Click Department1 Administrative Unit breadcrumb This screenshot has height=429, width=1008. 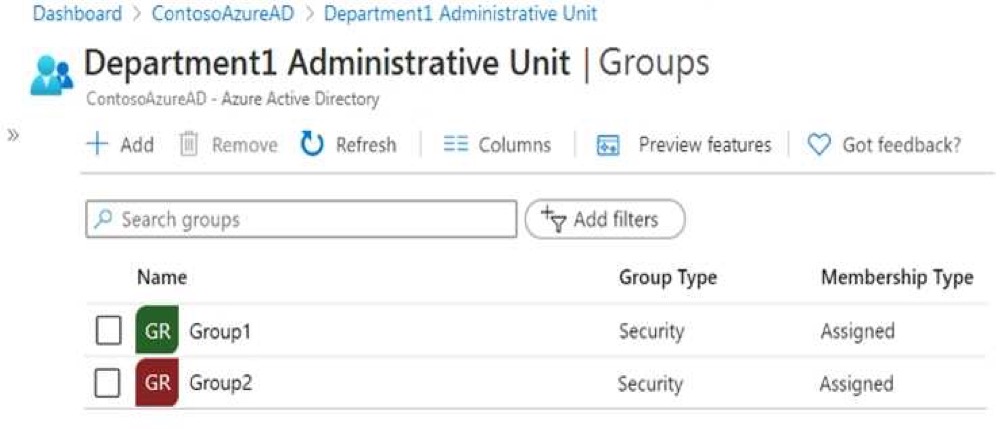coord(460,14)
